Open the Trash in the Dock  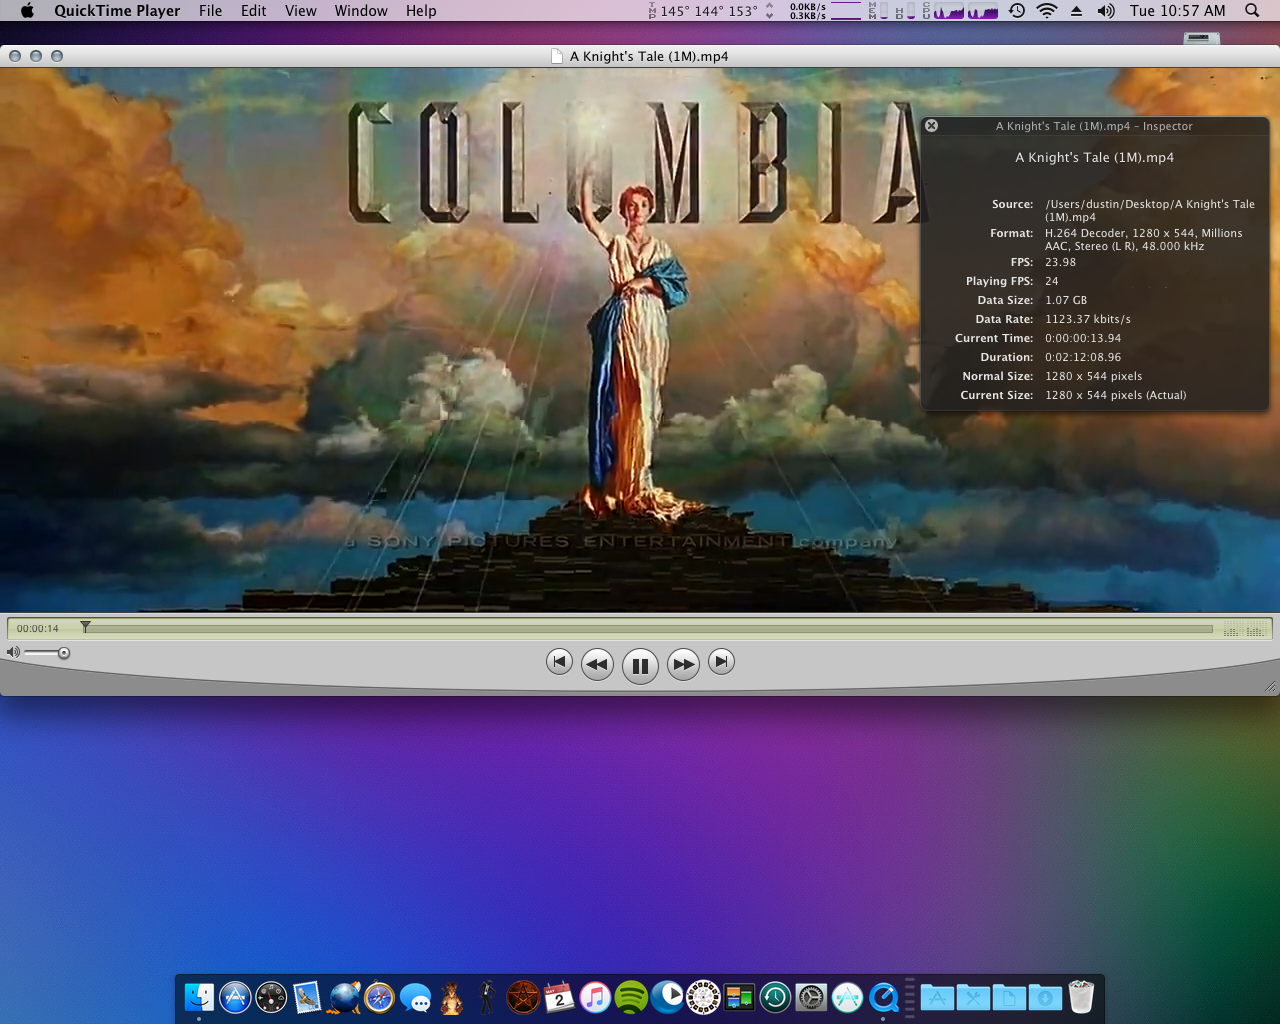(1081, 997)
